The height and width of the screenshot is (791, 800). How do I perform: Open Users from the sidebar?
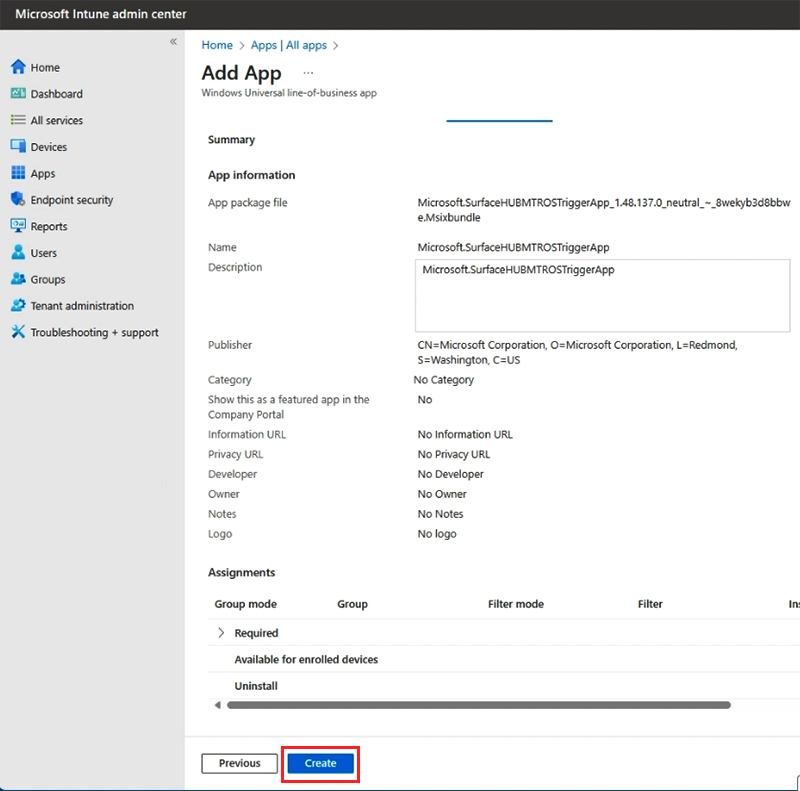pos(43,253)
